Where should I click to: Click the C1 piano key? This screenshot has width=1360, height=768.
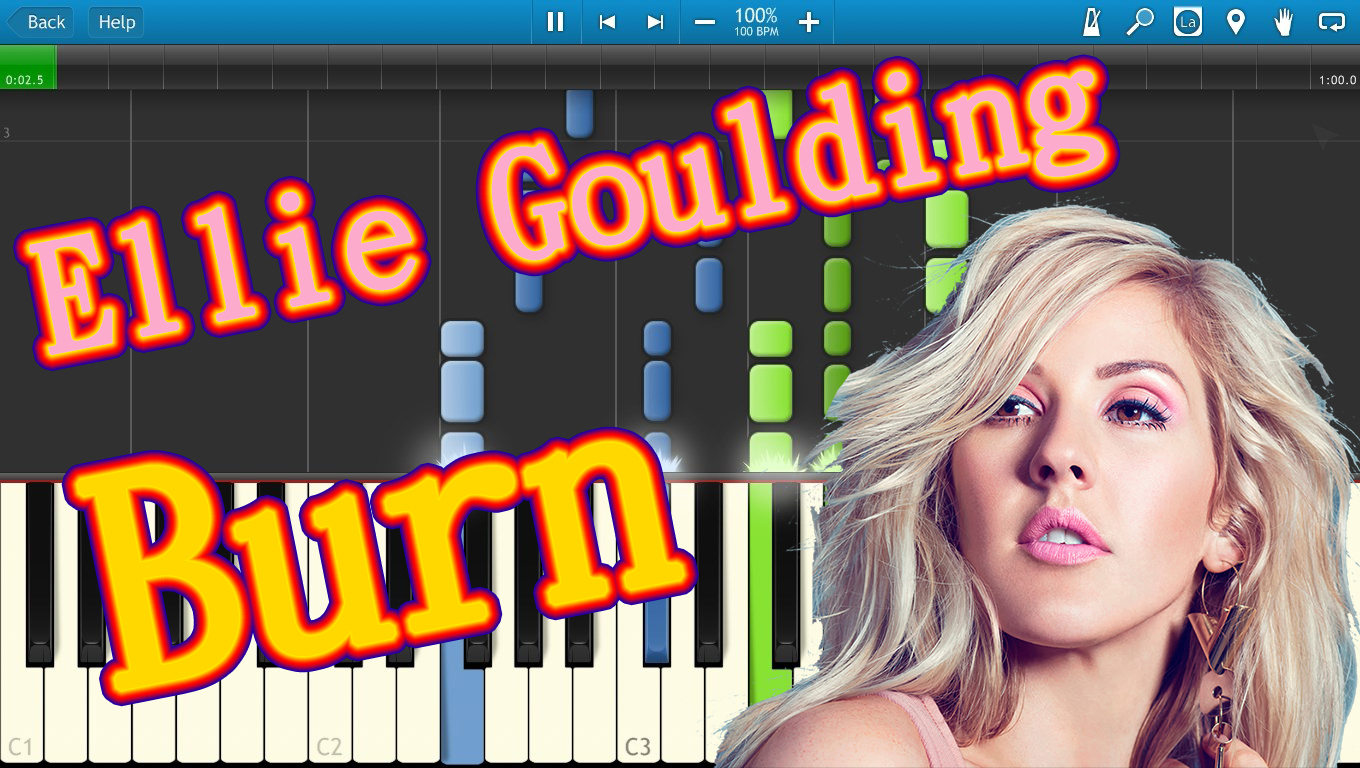click(x=21, y=717)
